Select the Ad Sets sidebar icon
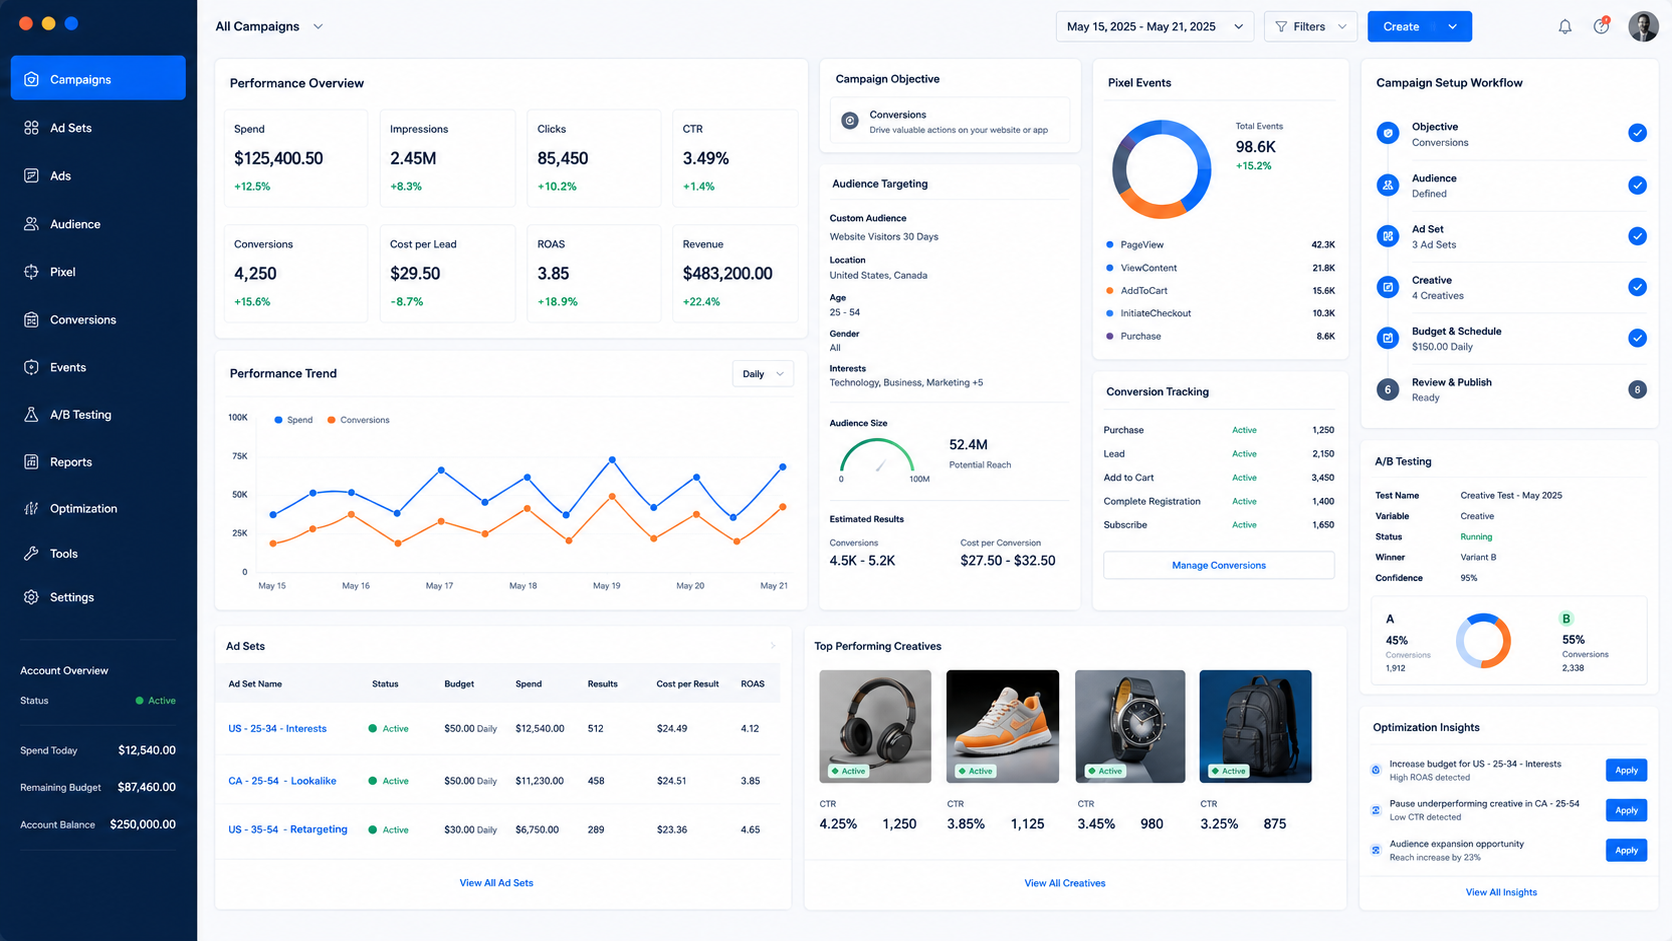 [x=31, y=128]
